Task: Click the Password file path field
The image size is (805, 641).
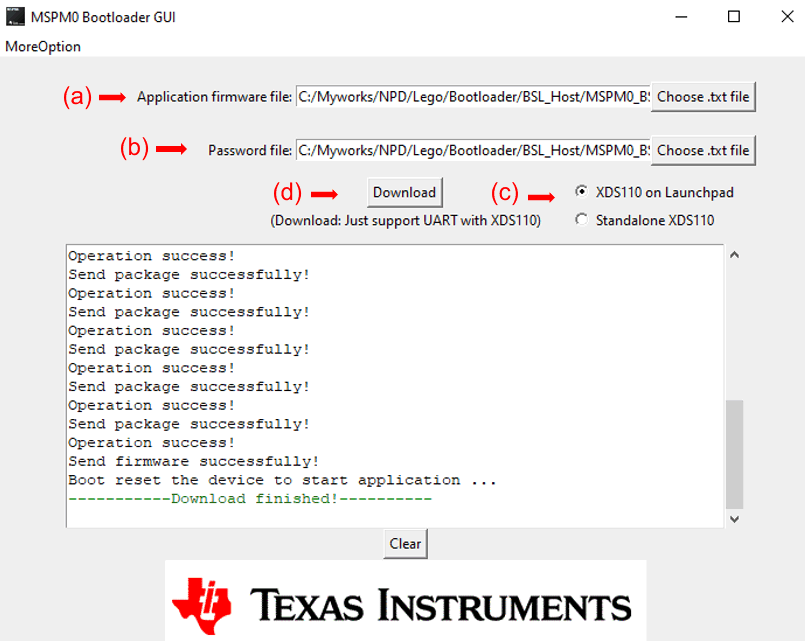Action: pos(470,150)
